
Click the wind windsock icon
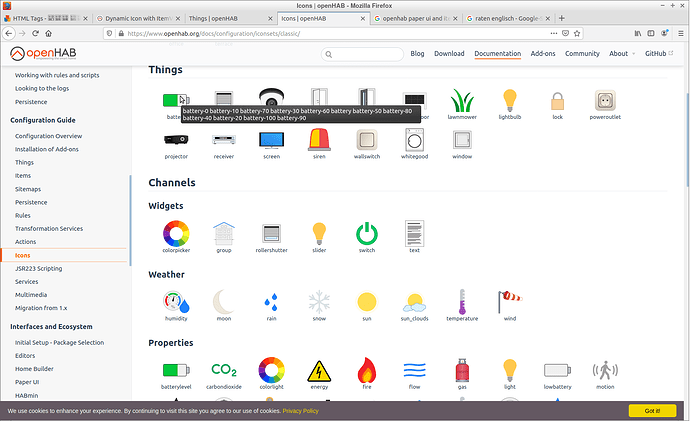point(510,302)
